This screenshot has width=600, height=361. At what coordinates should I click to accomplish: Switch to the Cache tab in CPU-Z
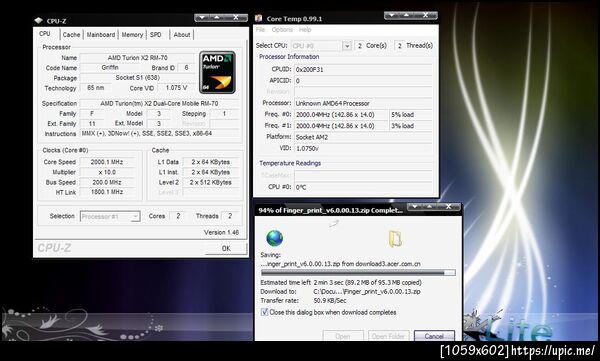pos(72,34)
